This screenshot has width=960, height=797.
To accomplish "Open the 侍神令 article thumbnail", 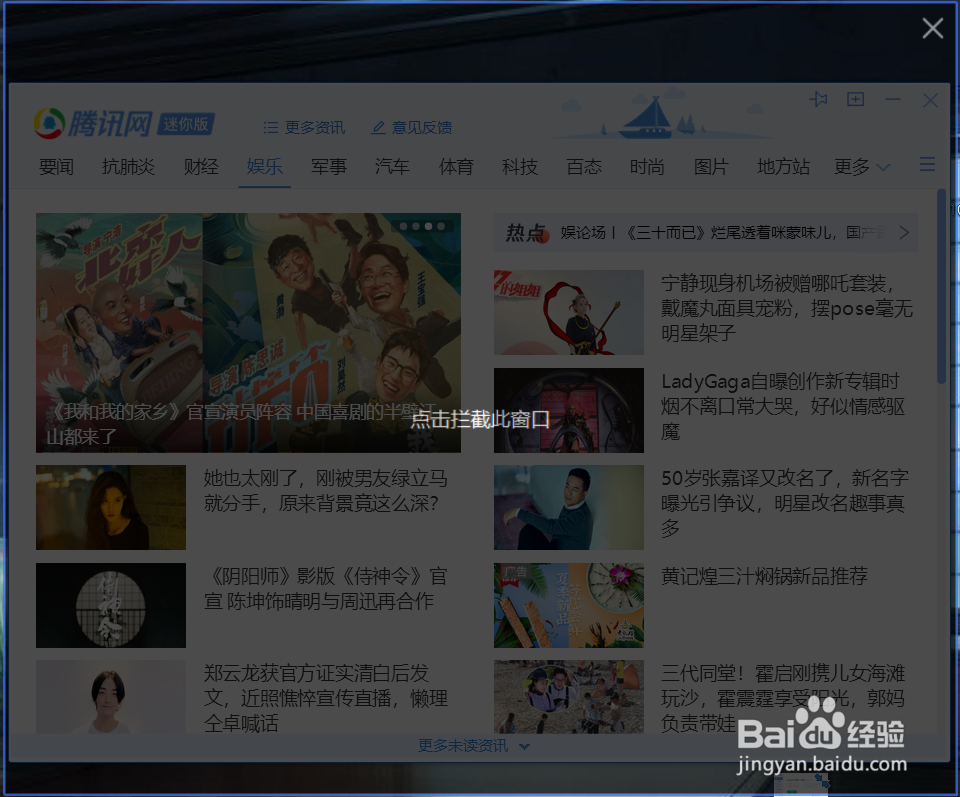I will tap(111, 605).
